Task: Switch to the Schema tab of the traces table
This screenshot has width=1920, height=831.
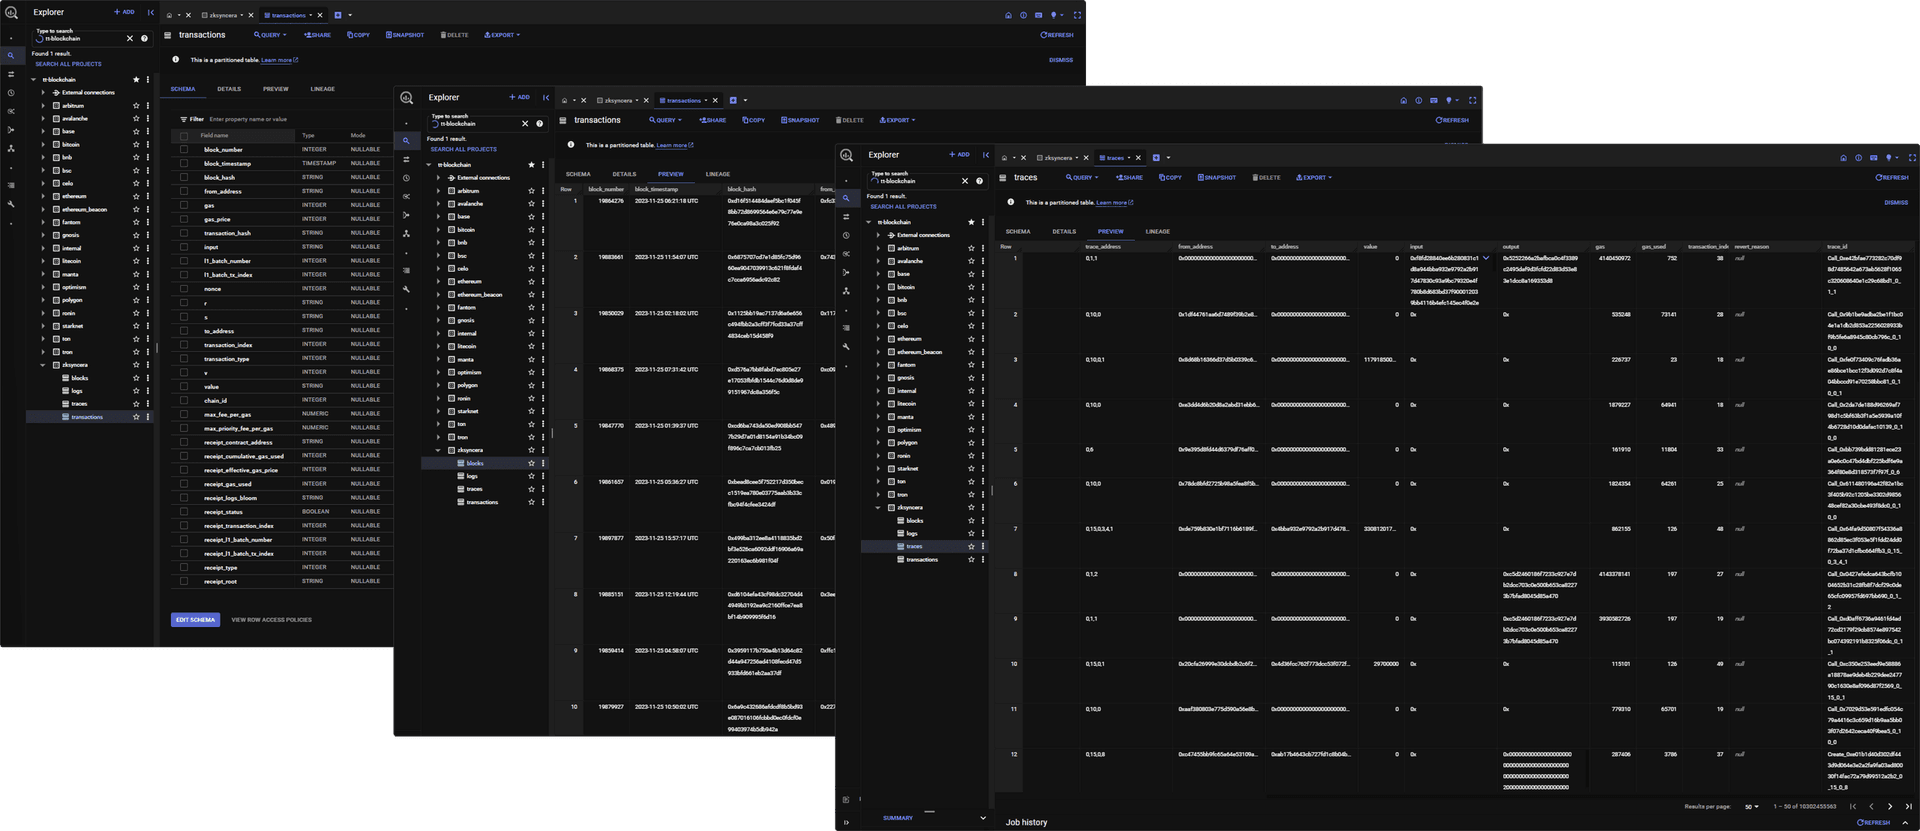Action: pos(1018,232)
